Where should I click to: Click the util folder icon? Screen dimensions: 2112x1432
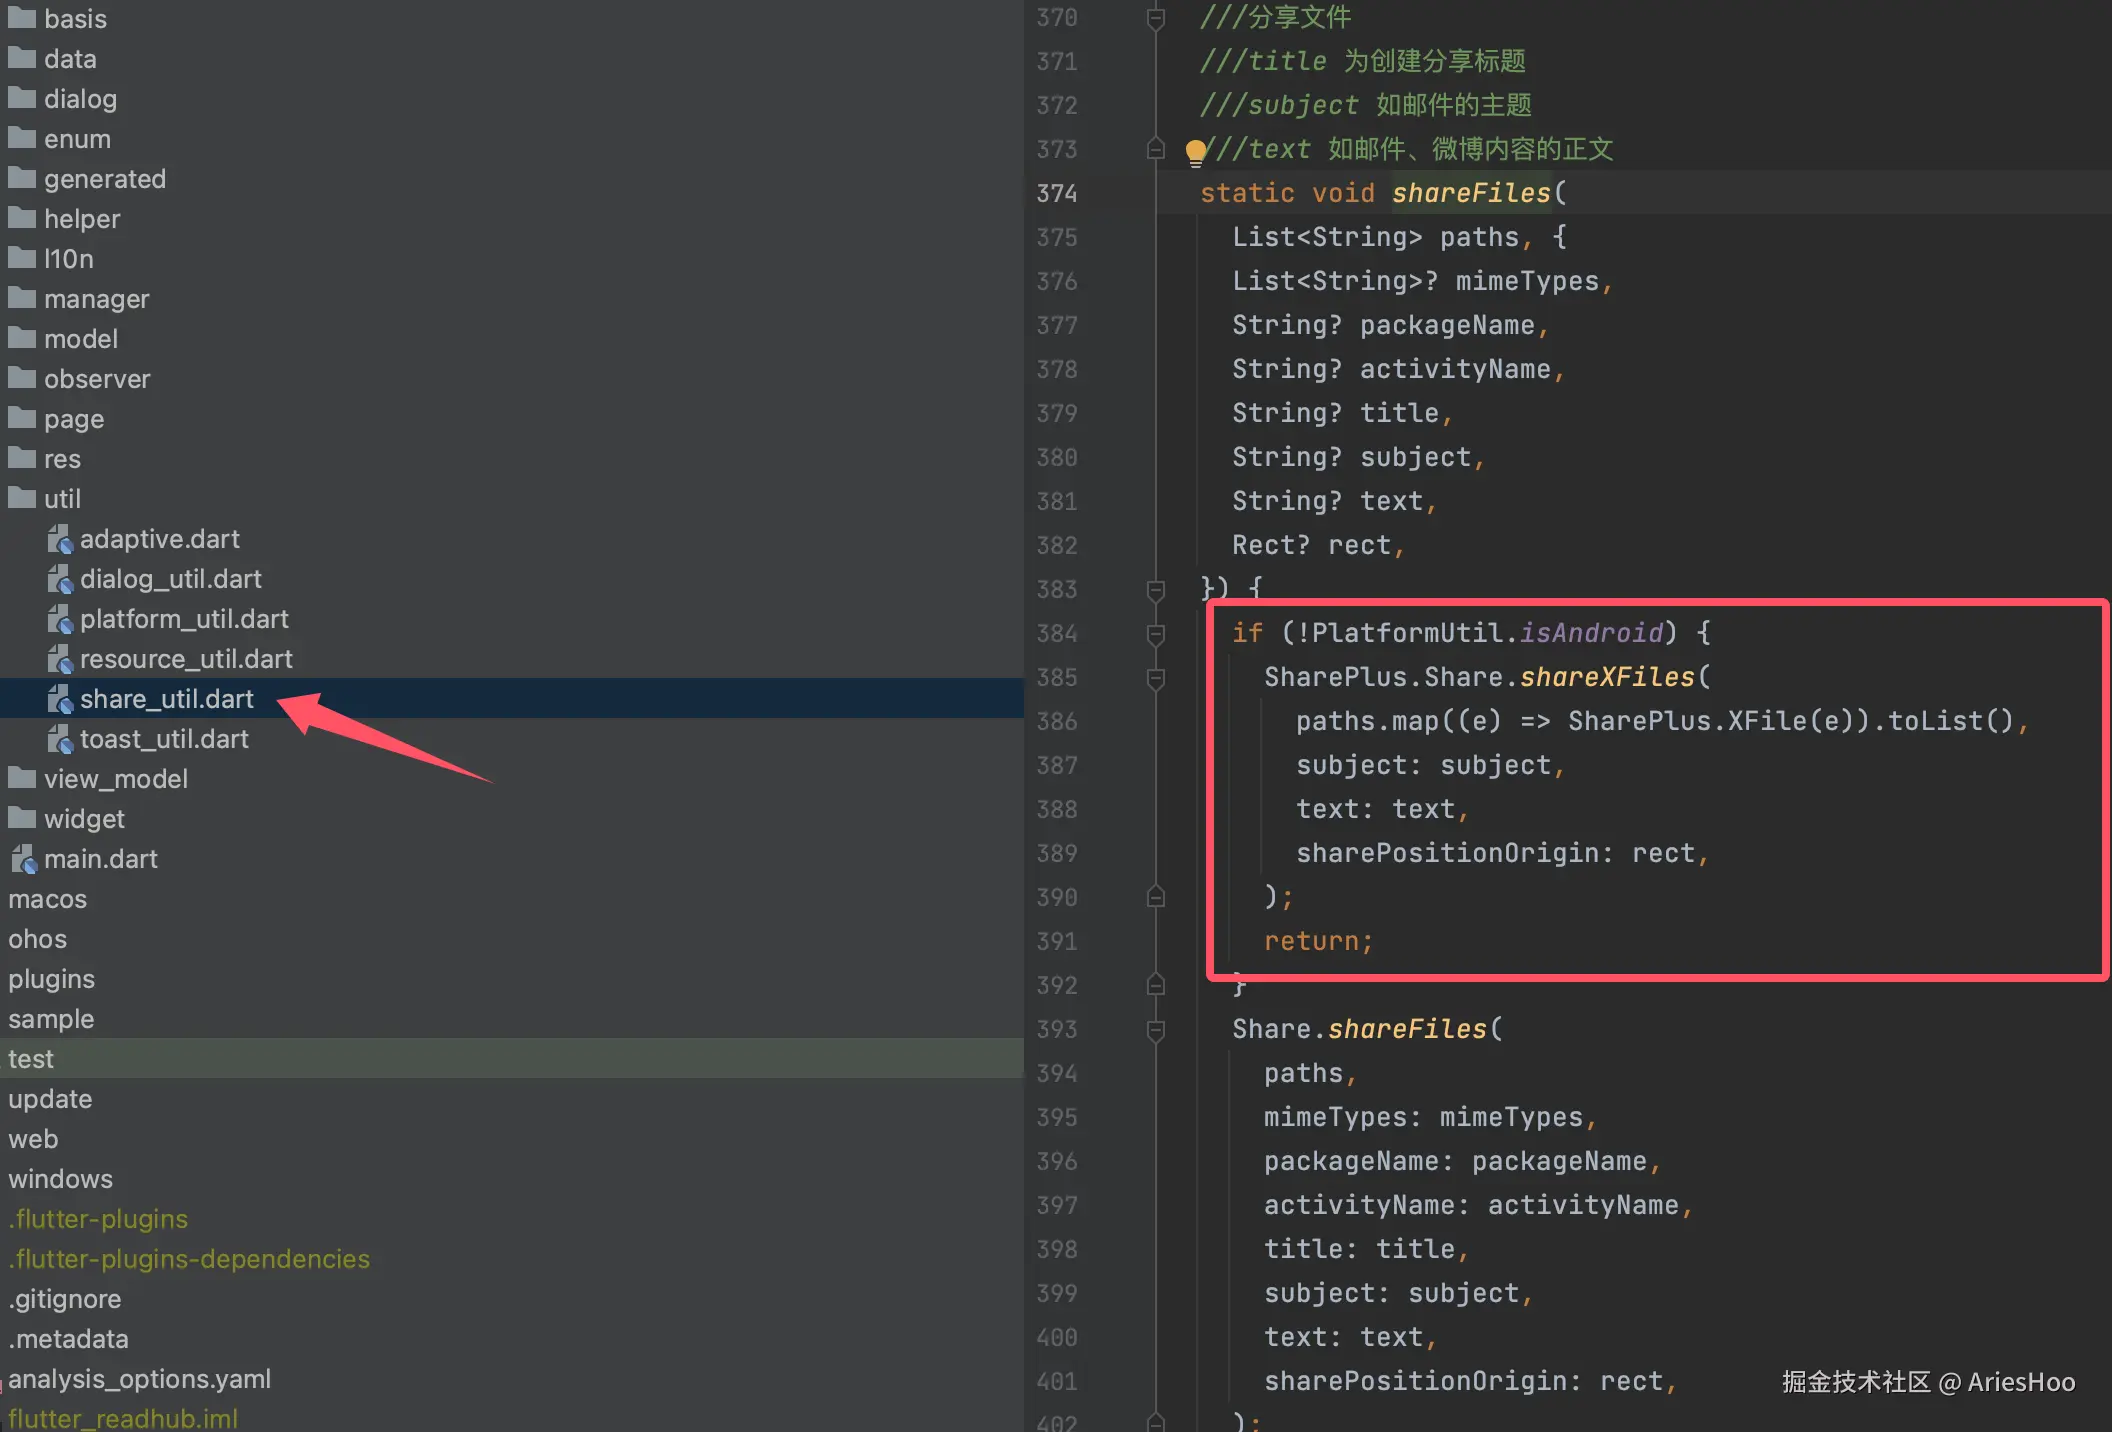pos(21,498)
